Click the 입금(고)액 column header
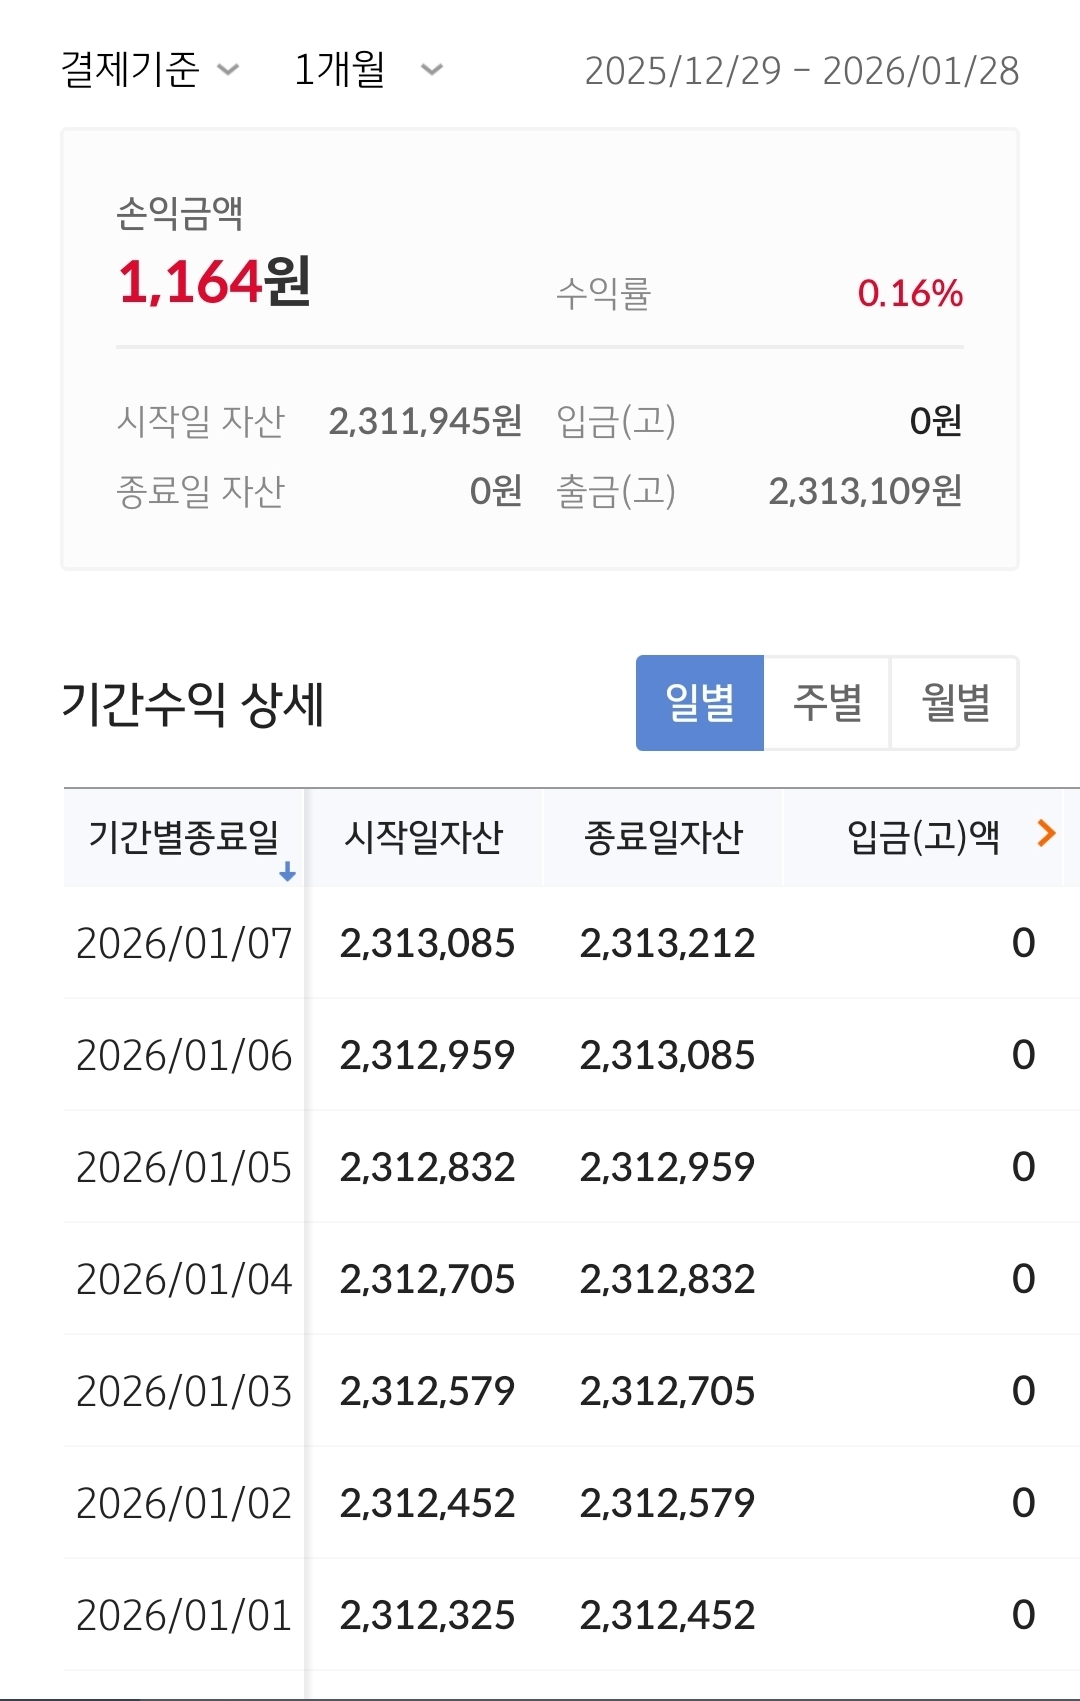 [922, 837]
